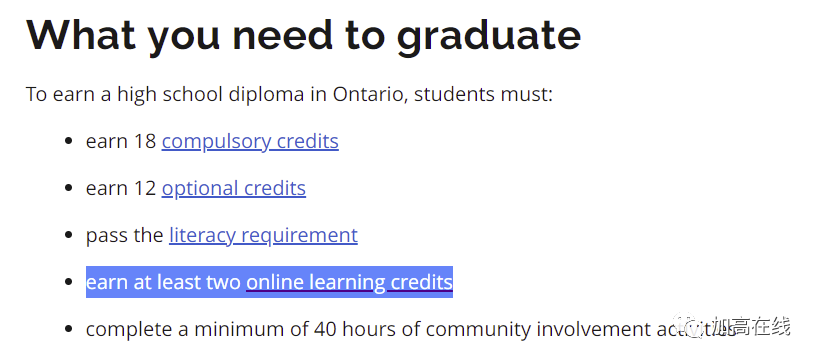This screenshot has width=817, height=362.
Task: Click the 加高在线 watermark text
Action: tap(751, 327)
